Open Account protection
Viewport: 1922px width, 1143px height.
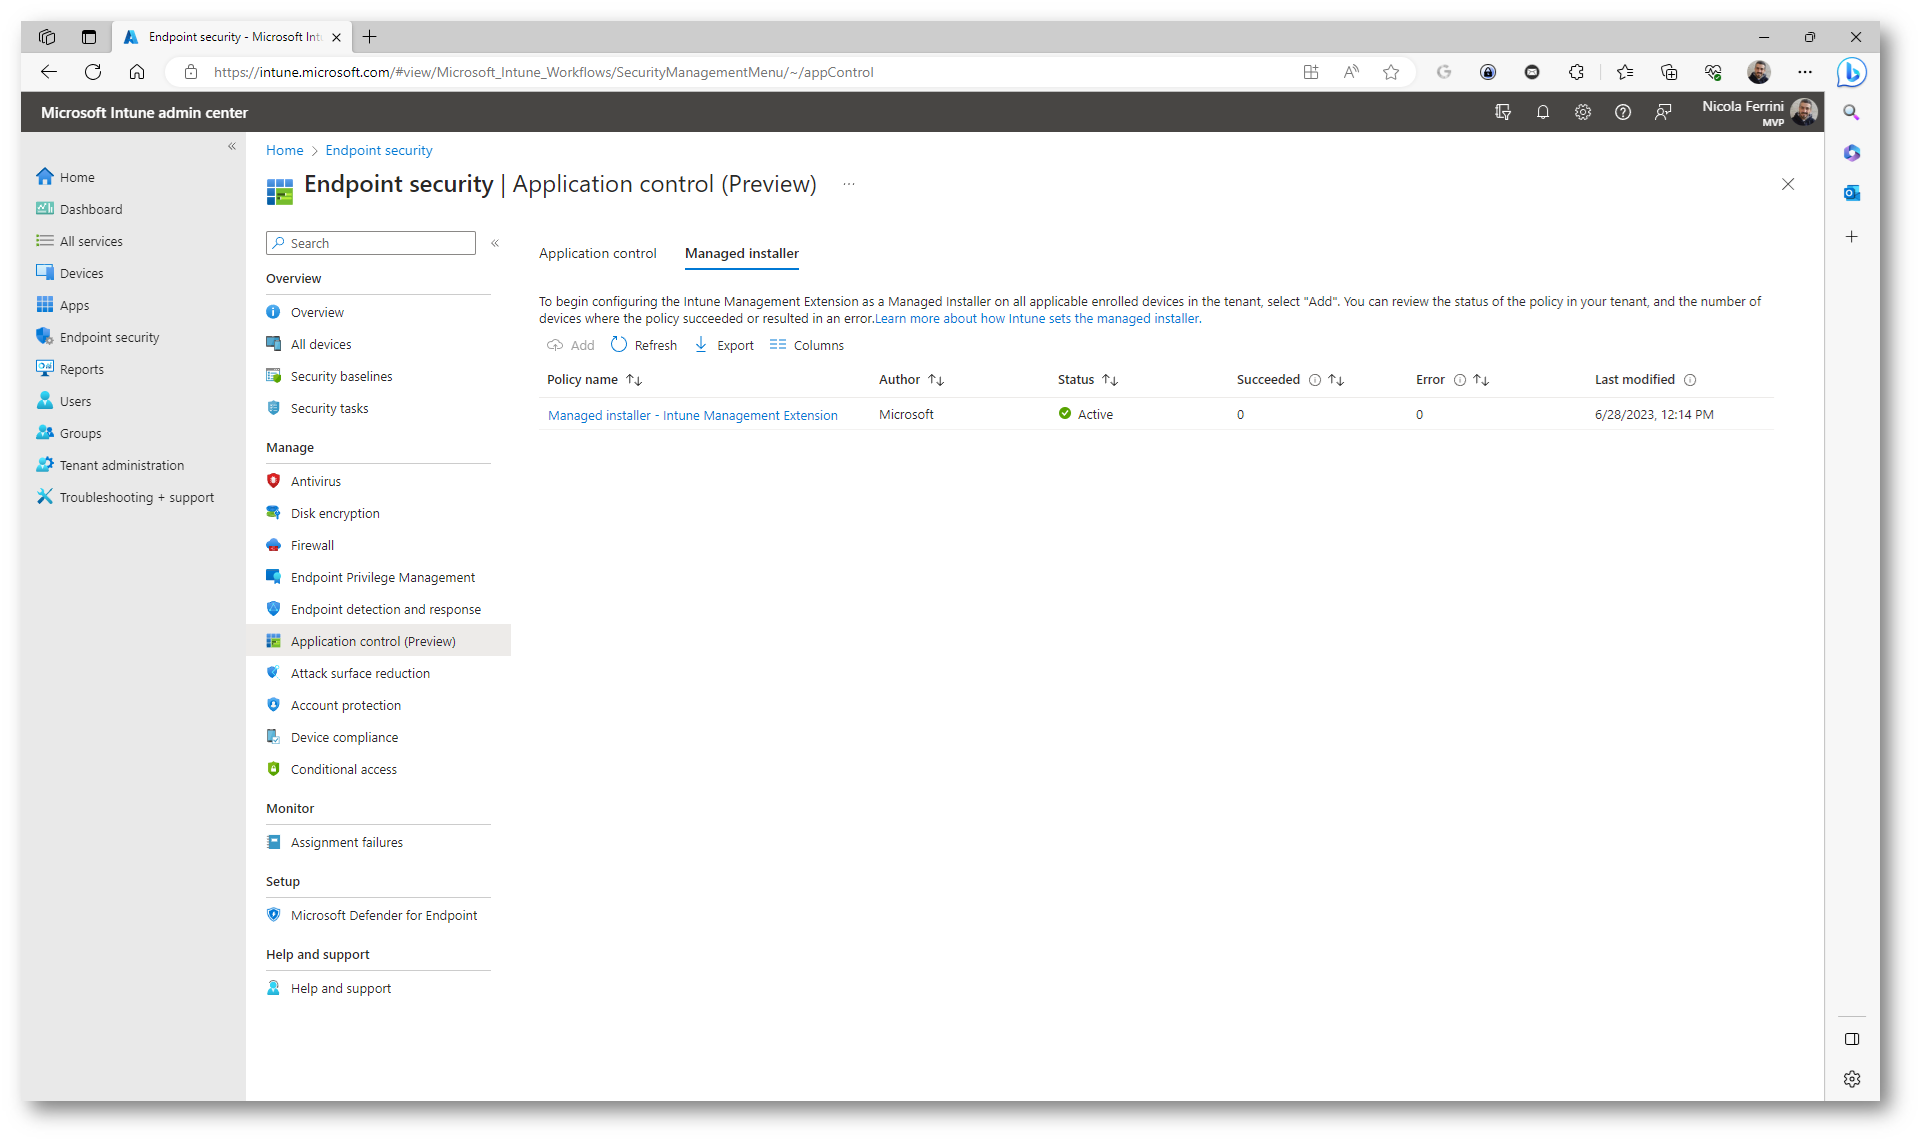coord(345,705)
